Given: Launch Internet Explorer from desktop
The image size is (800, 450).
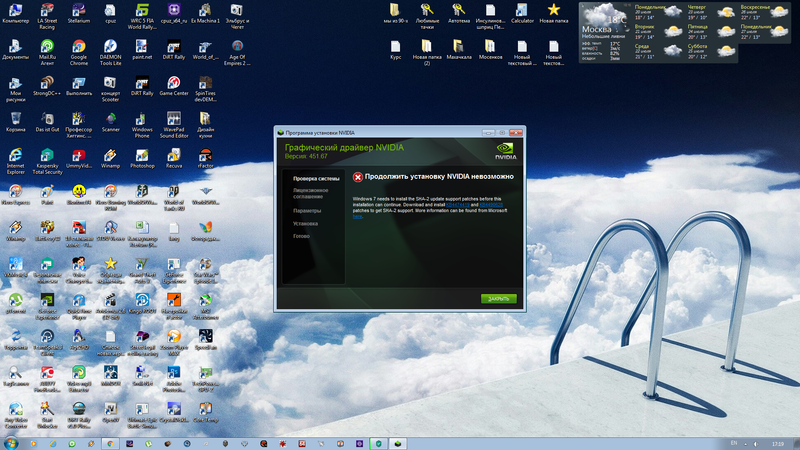Looking at the screenshot, I should pyautogui.click(x=15, y=162).
